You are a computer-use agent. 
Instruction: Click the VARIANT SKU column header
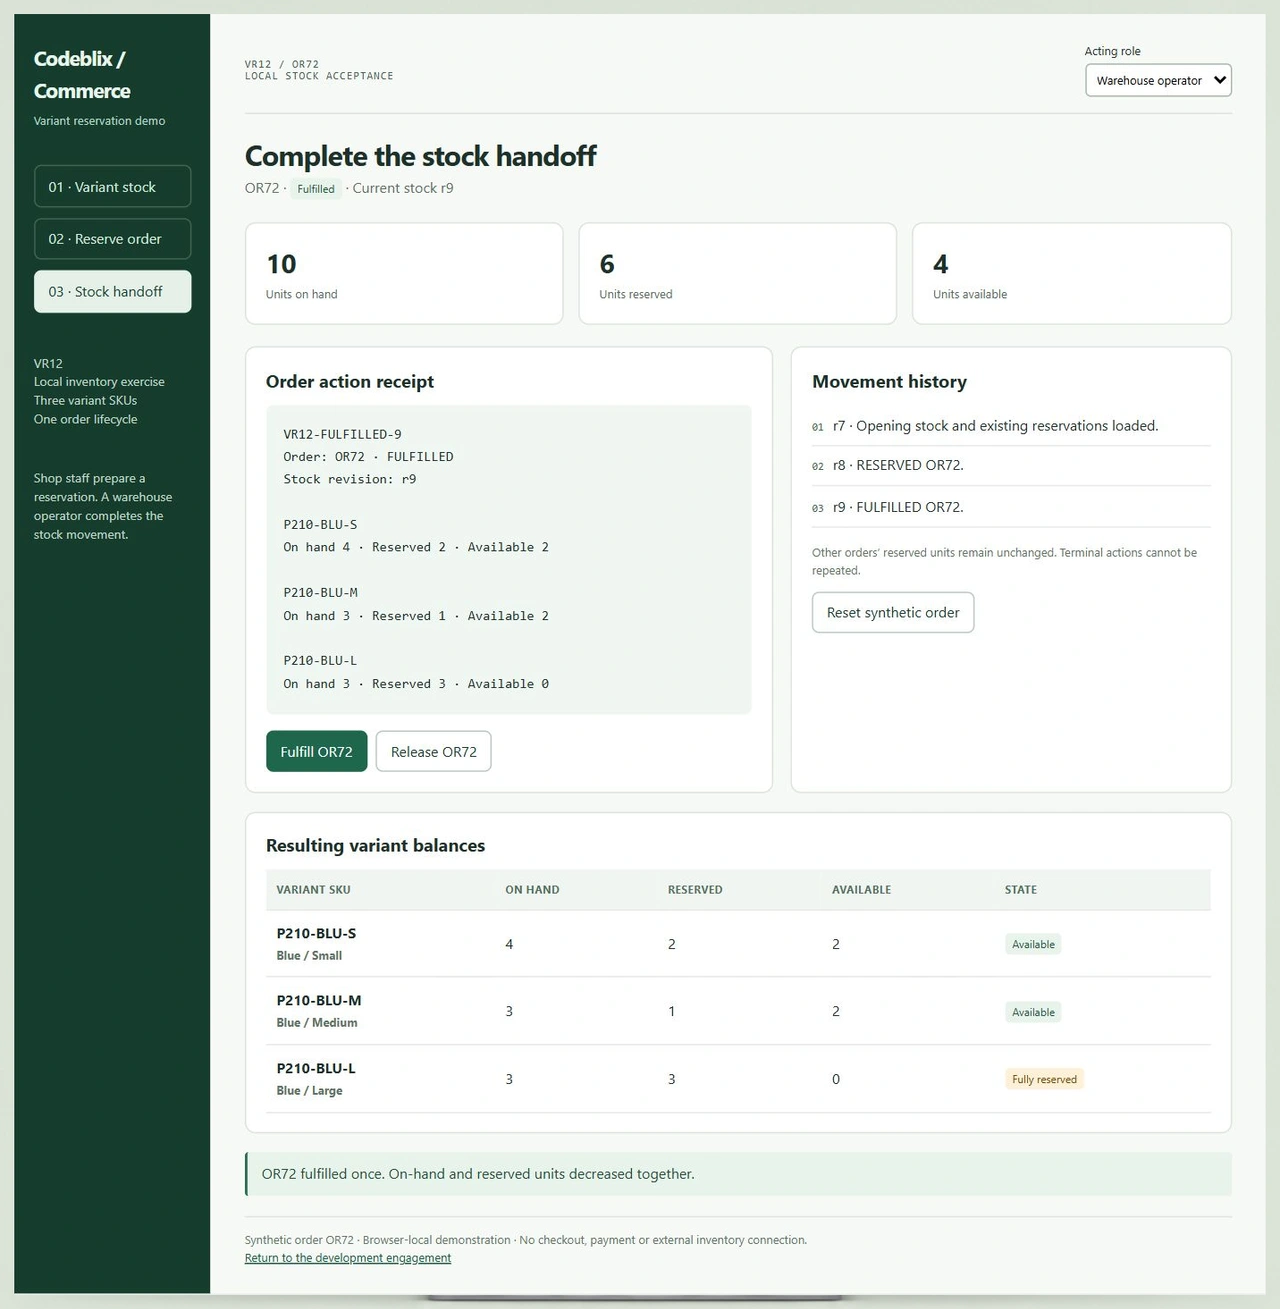click(313, 890)
